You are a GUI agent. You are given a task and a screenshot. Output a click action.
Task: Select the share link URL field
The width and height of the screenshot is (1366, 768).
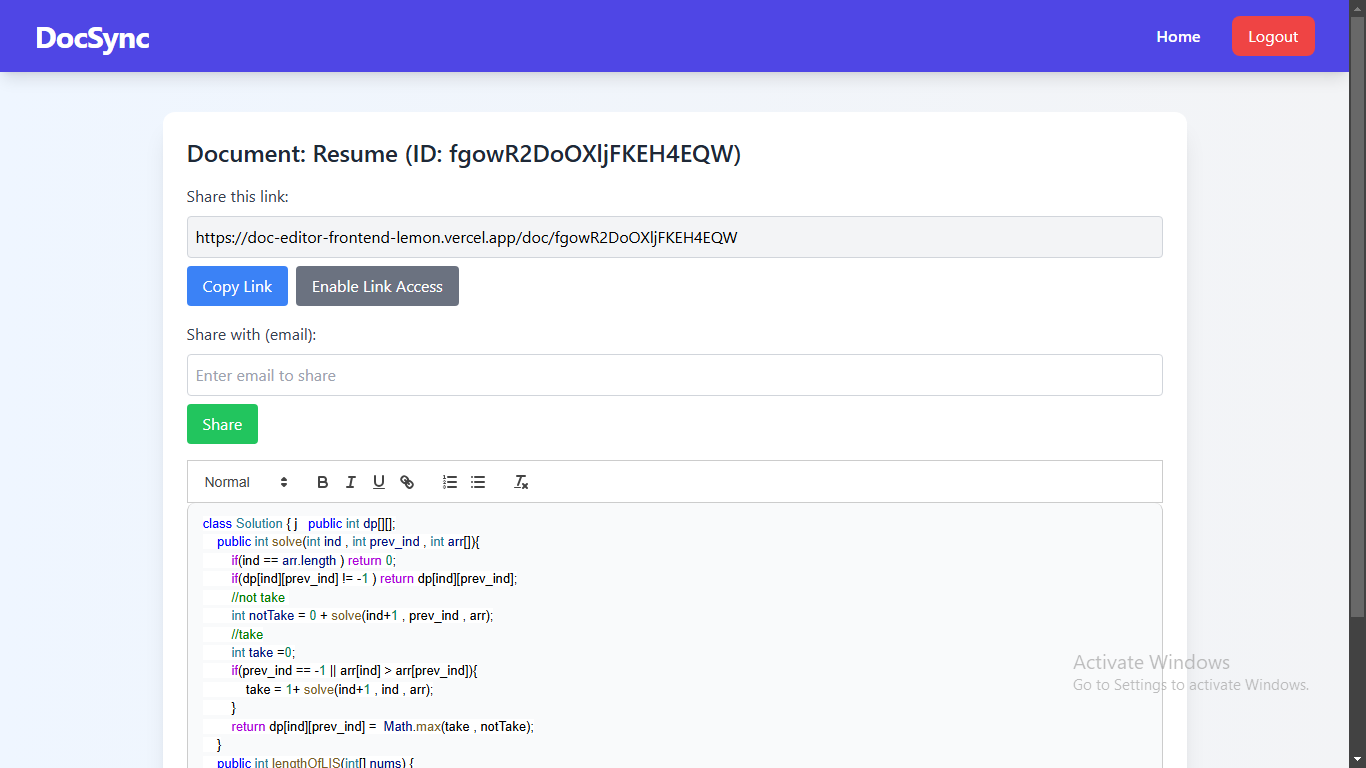click(x=674, y=237)
